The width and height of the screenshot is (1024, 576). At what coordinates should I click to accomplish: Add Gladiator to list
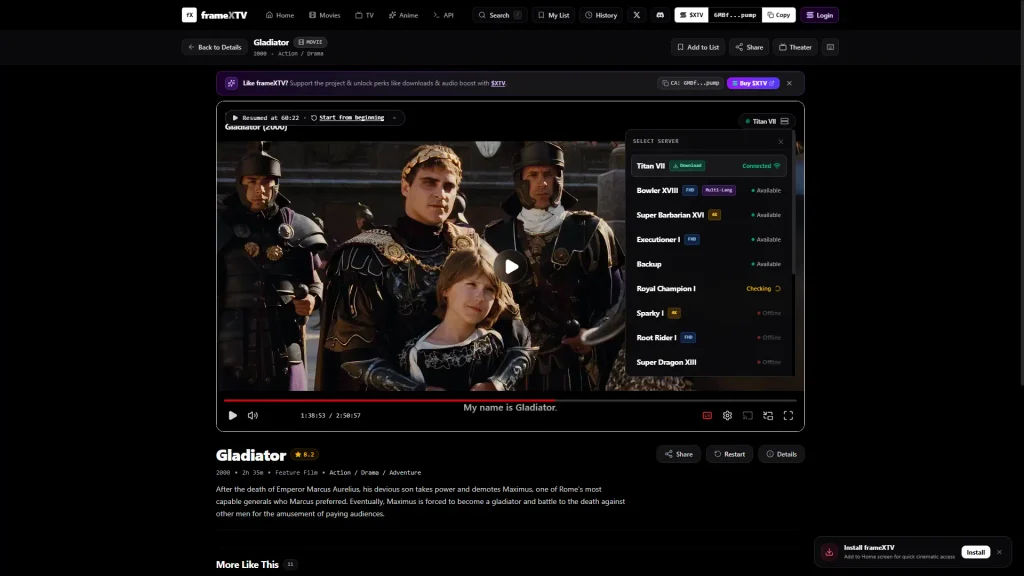(x=697, y=47)
